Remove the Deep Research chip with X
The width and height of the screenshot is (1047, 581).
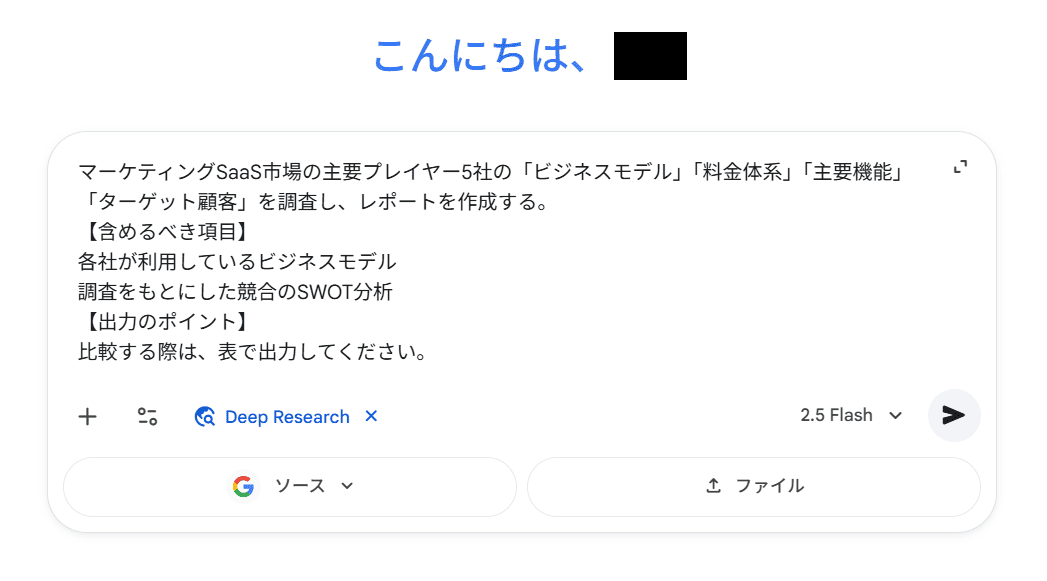[371, 416]
